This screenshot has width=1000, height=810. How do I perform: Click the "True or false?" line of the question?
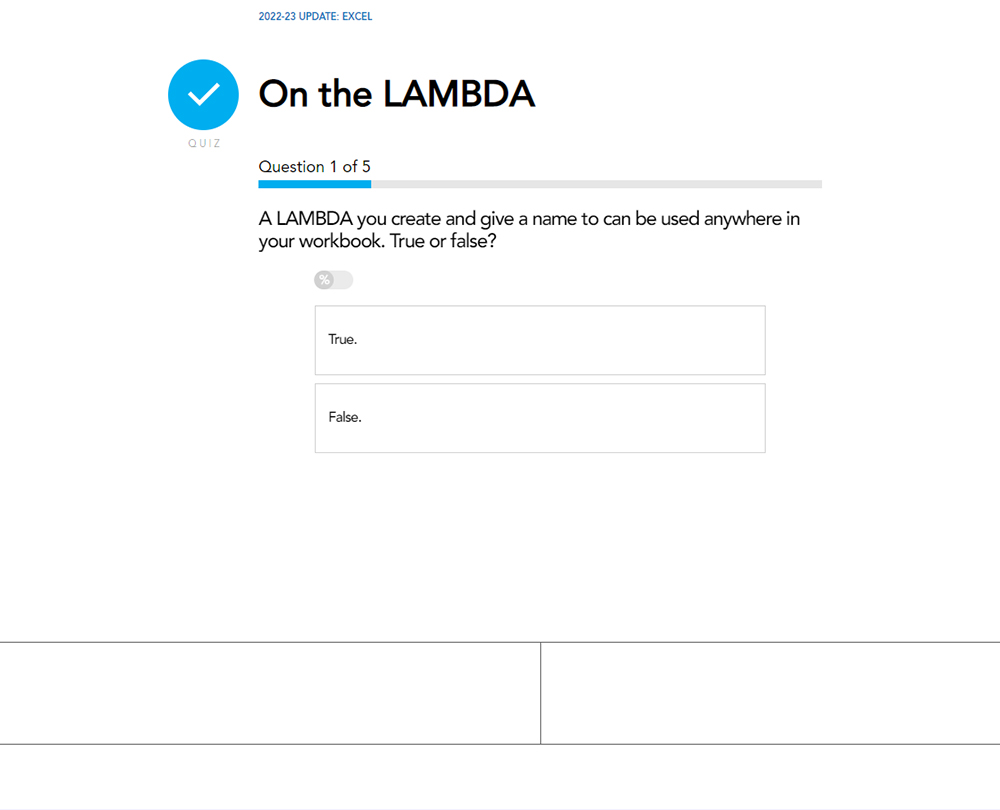tap(443, 241)
